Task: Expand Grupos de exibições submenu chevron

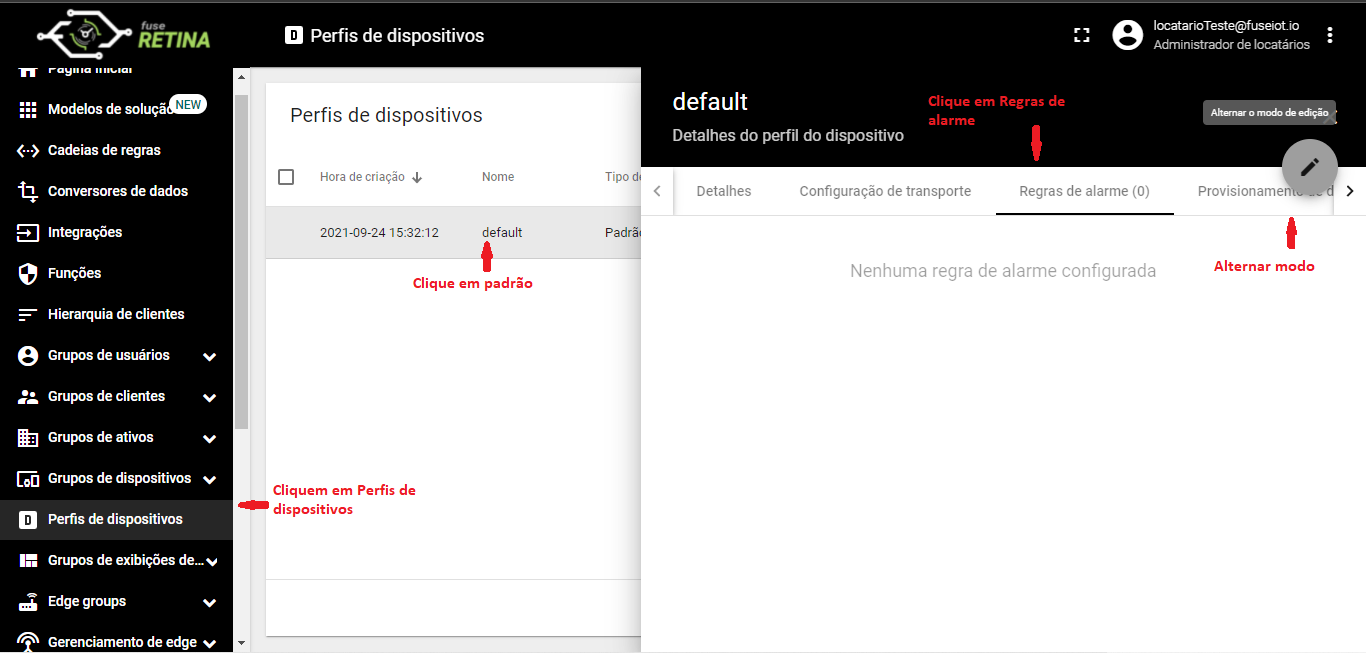Action: (x=211, y=562)
